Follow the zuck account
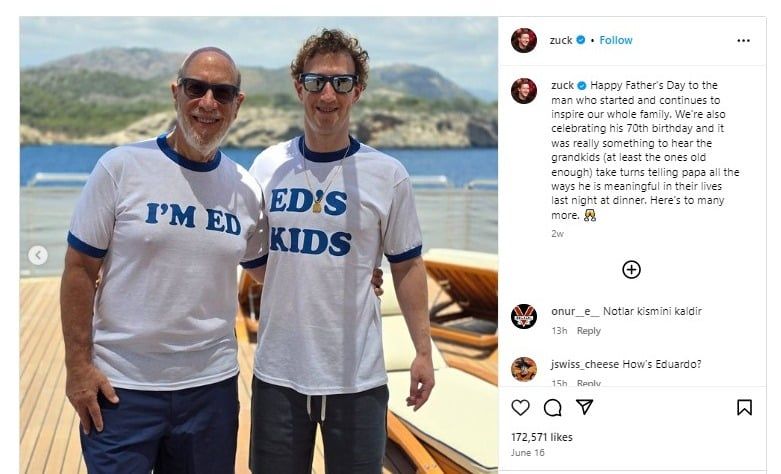Screen dimensions: 781x474 (616, 41)
